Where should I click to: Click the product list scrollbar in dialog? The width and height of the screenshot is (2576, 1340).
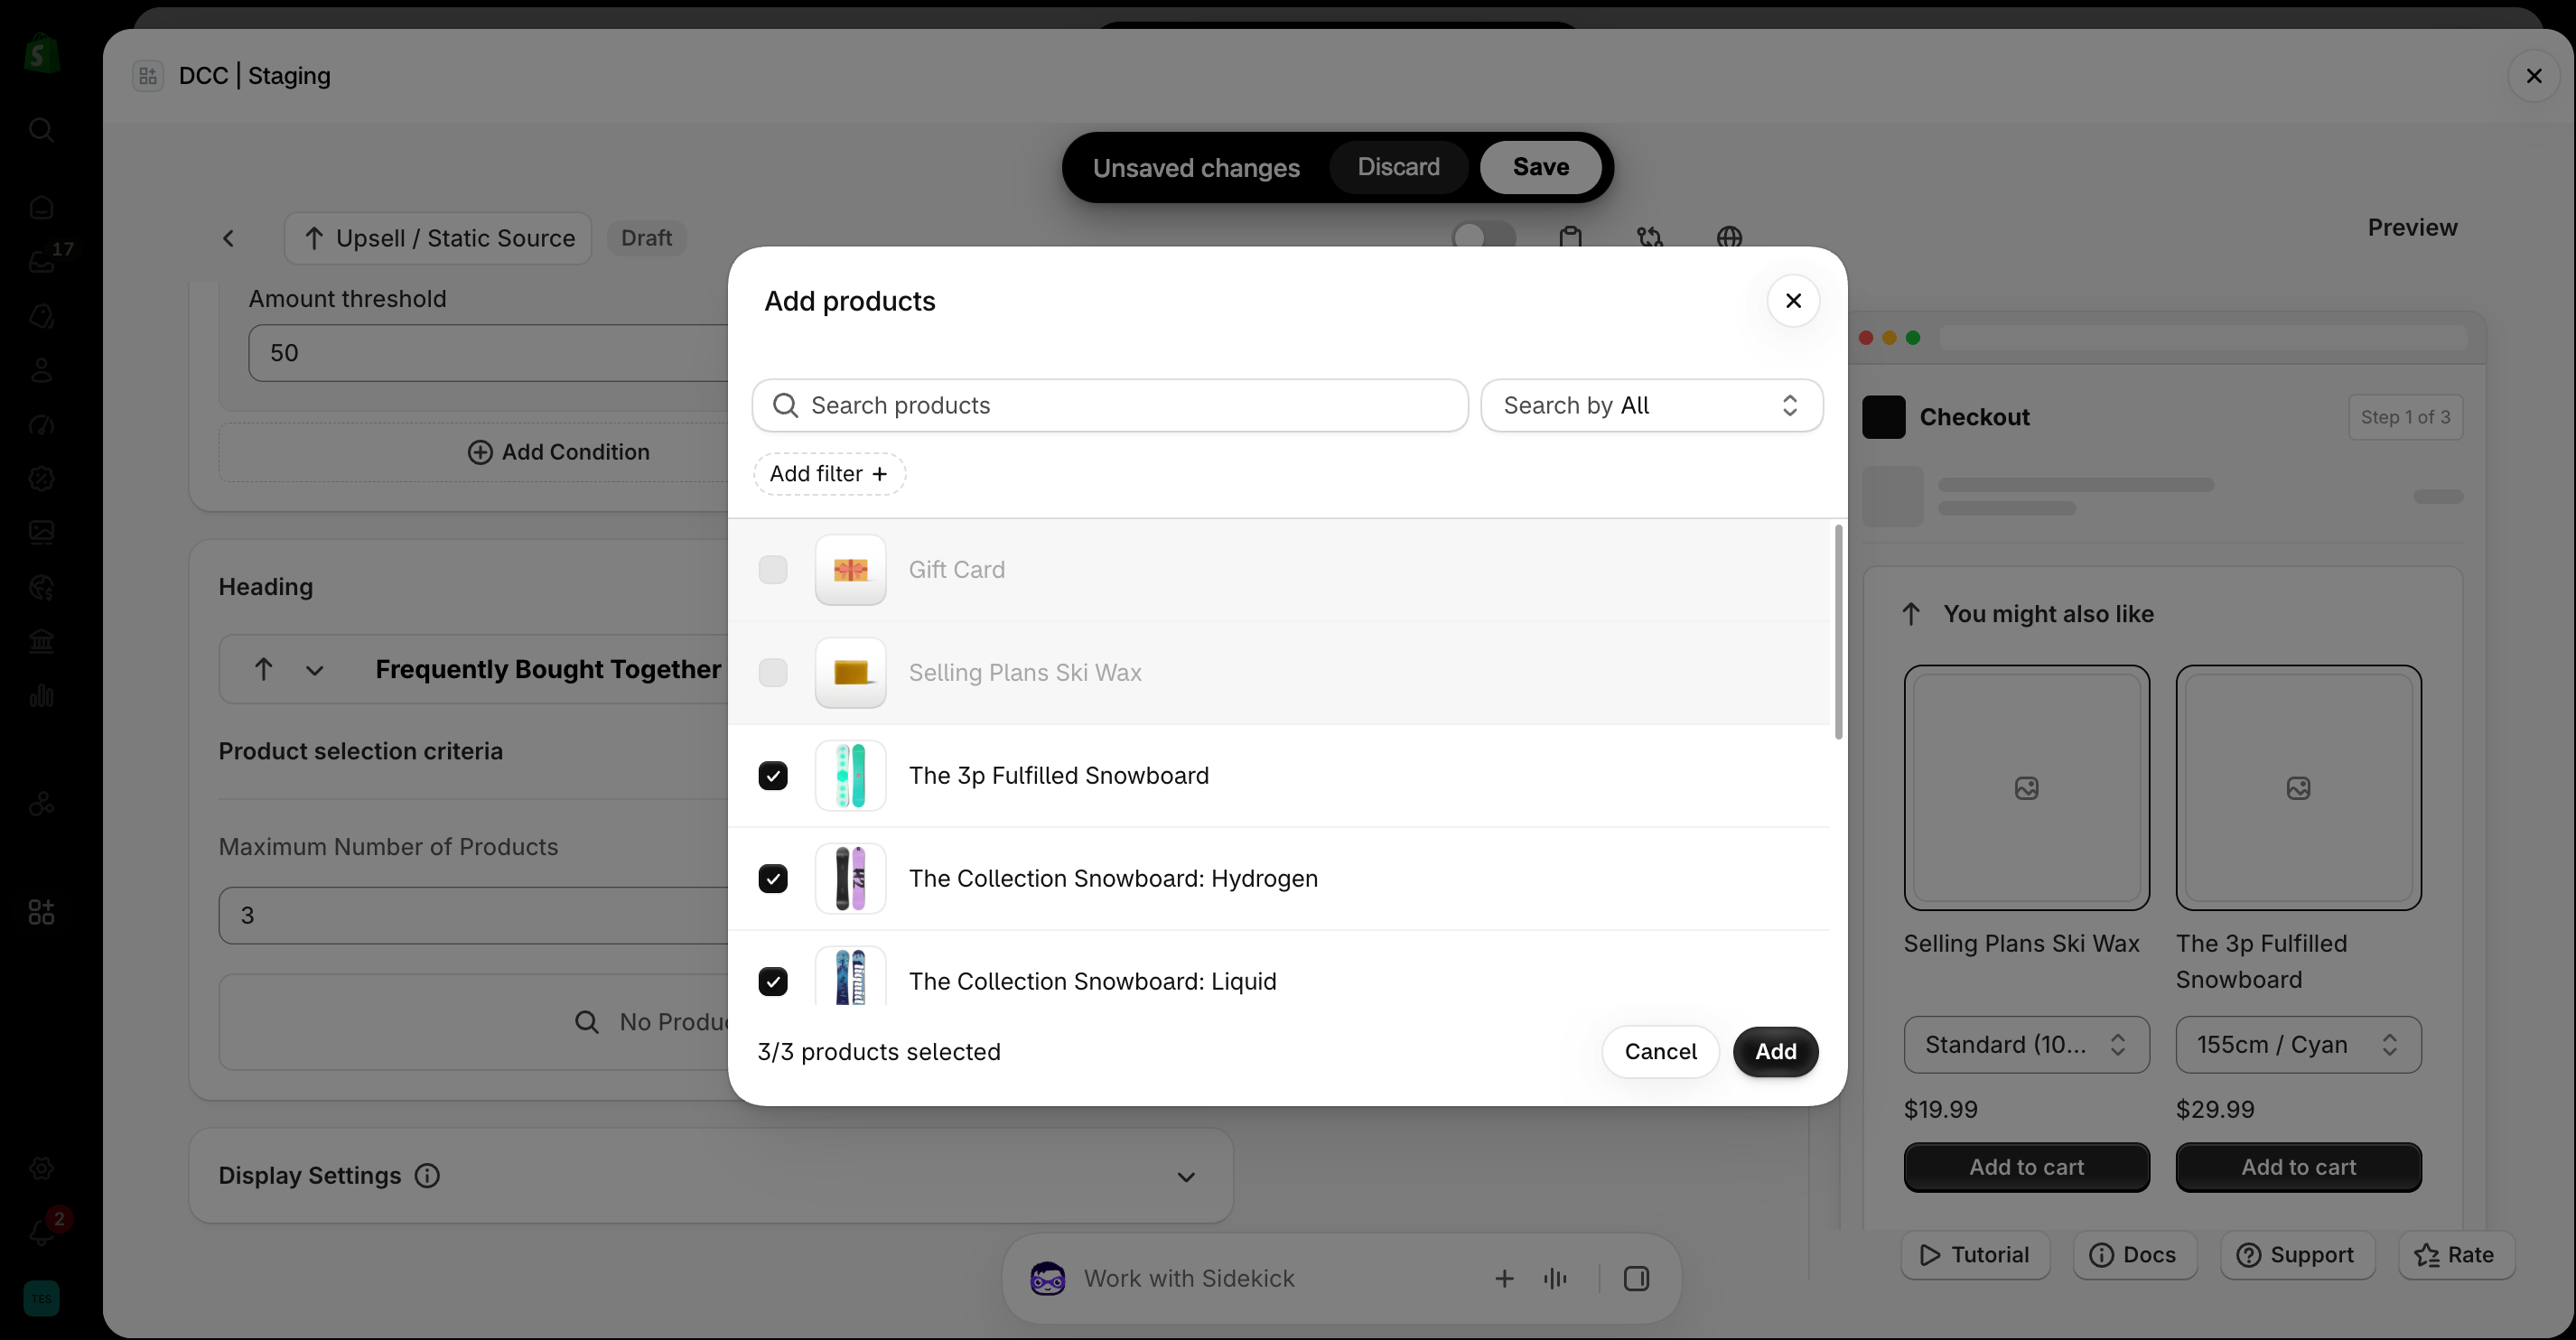click(x=1838, y=632)
